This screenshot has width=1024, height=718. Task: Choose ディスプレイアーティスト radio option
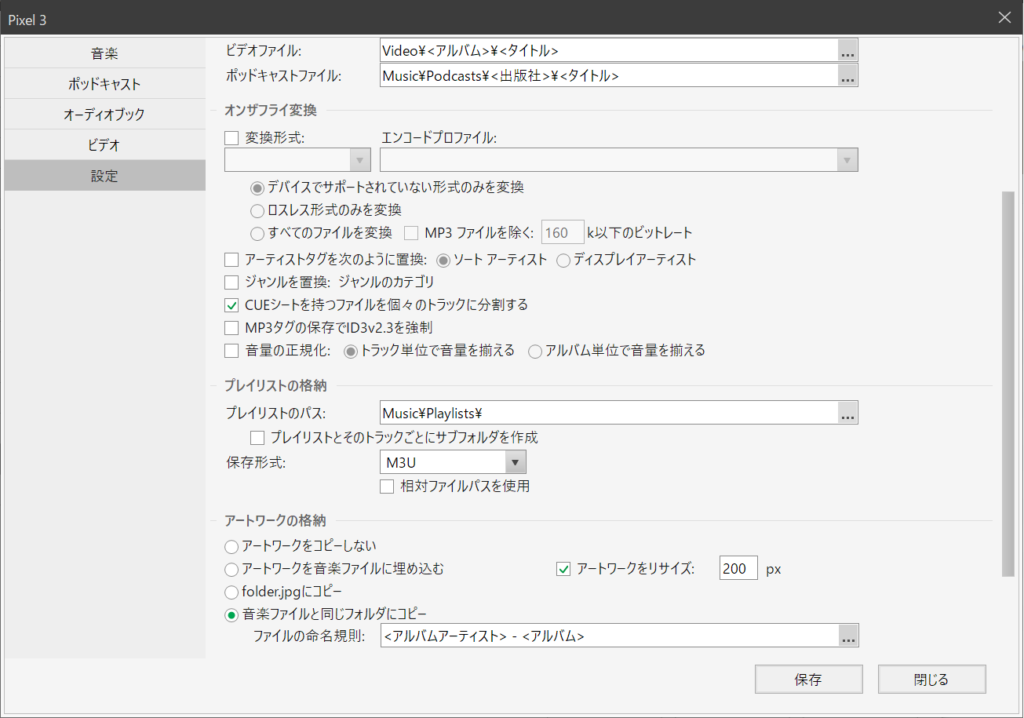(563, 261)
